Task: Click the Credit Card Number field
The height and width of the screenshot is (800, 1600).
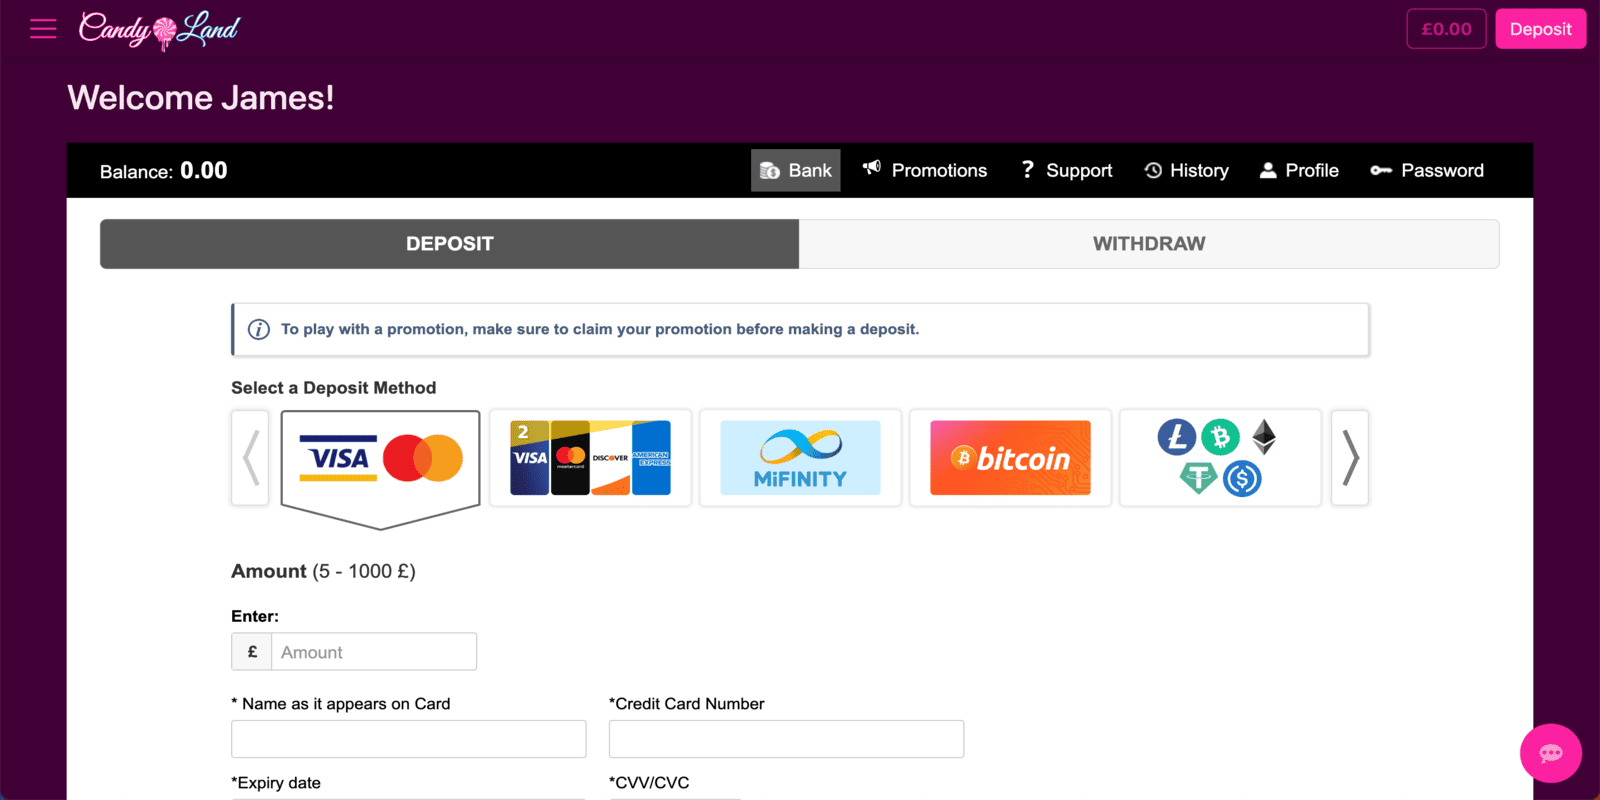Action: (786, 739)
